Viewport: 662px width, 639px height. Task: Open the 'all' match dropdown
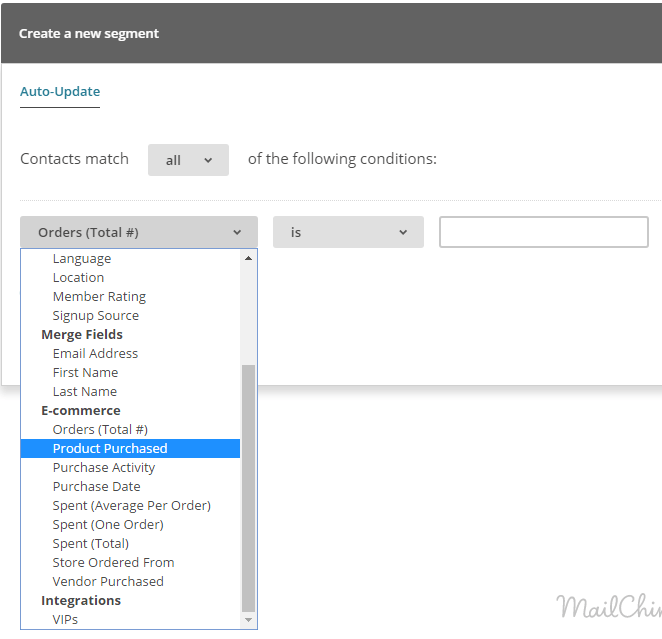coord(188,160)
